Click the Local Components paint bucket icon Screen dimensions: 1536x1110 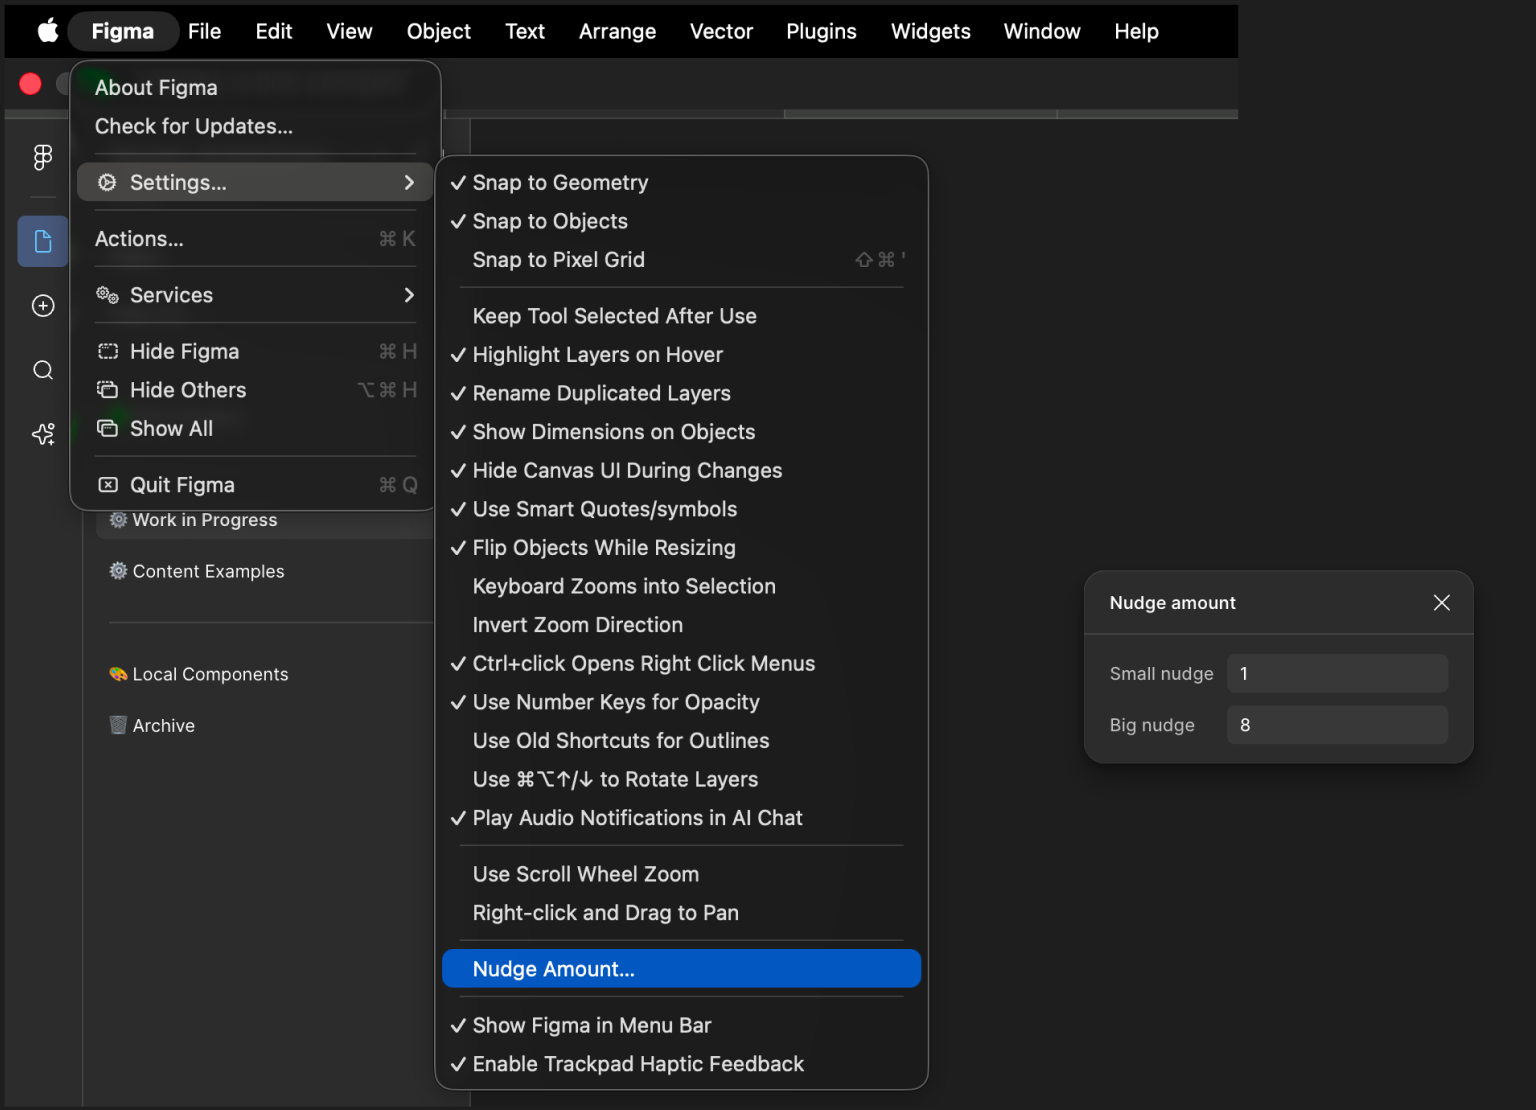click(117, 673)
